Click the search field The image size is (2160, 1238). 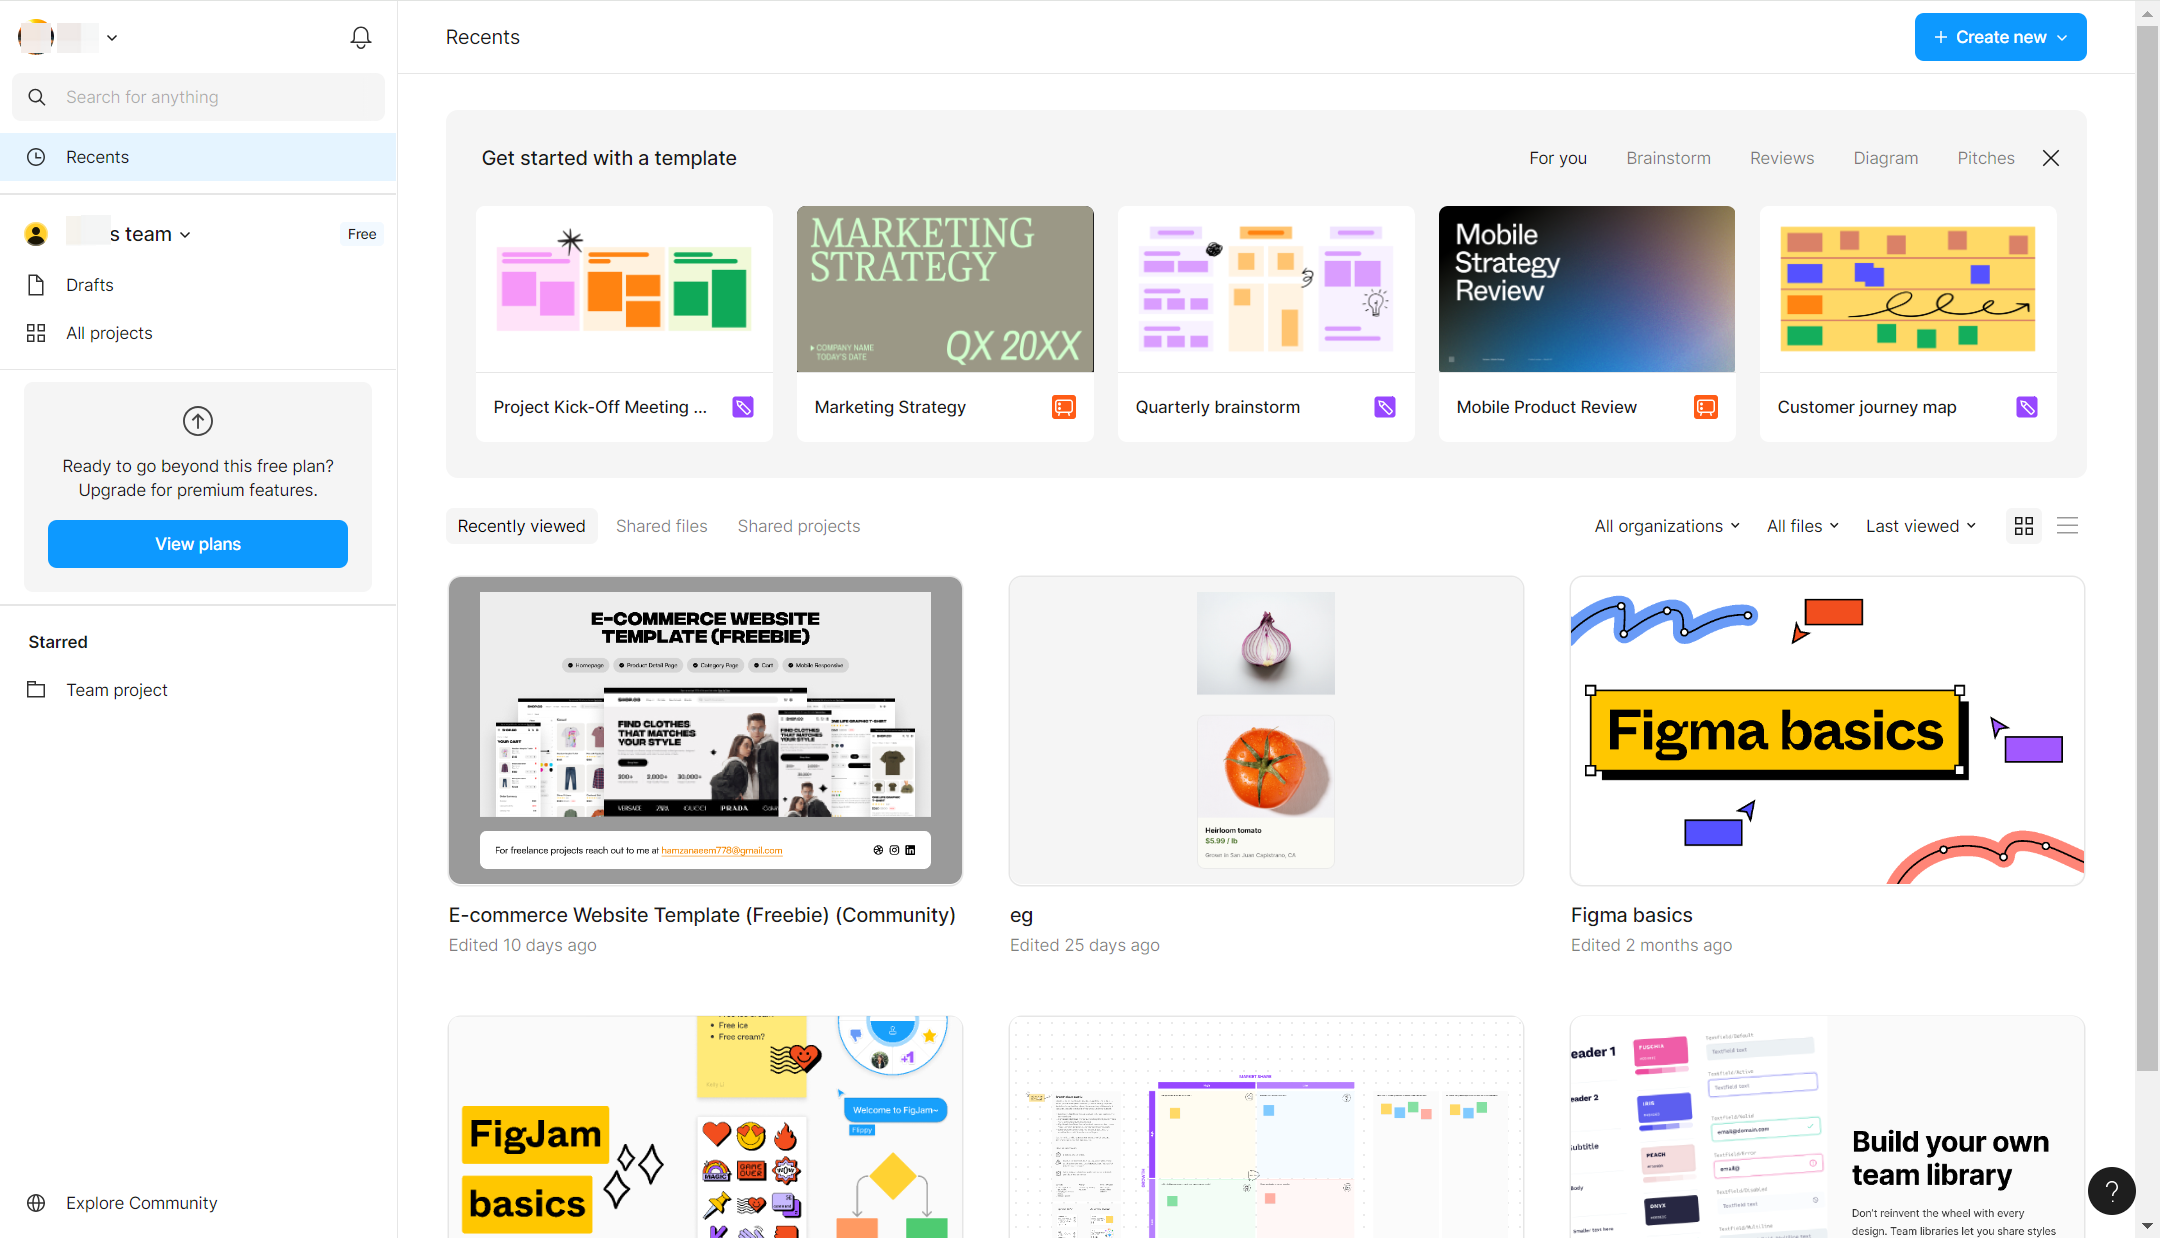(x=198, y=97)
